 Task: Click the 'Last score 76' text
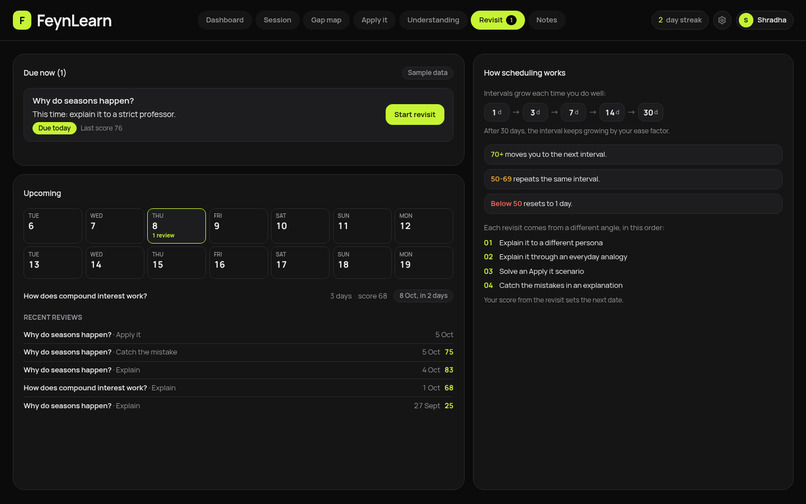(101, 128)
